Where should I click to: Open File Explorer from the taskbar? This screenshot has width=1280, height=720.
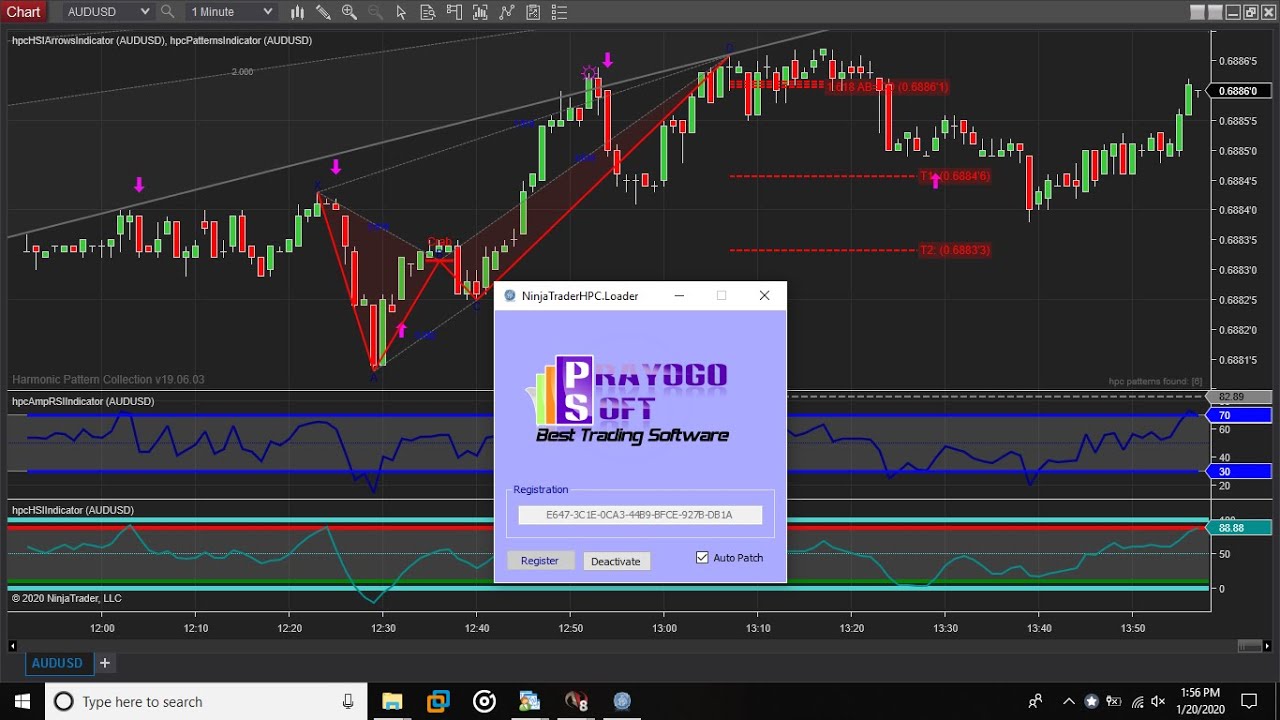pyautogui.click(x=392, y=701)
